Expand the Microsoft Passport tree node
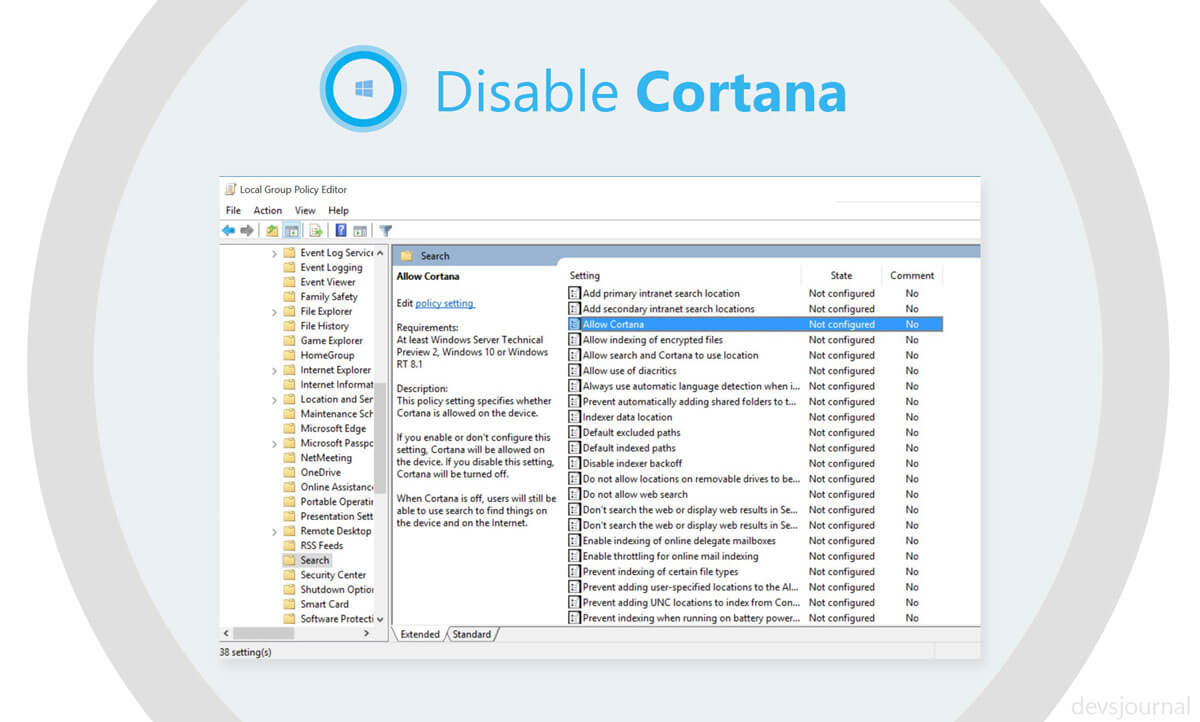 [275, 443]
